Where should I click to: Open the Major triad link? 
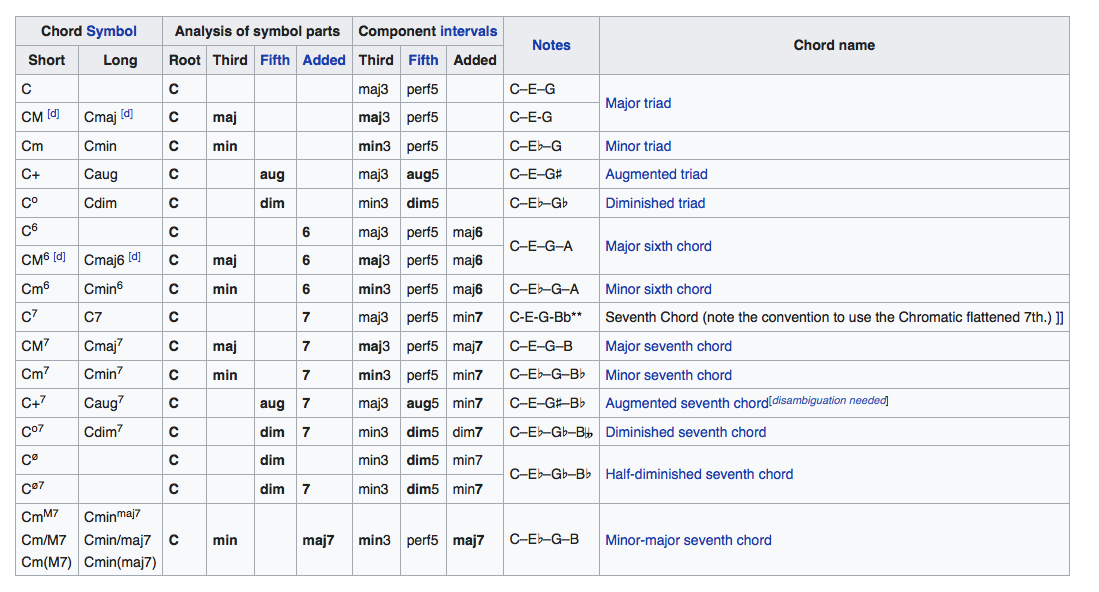pos(638,103)
